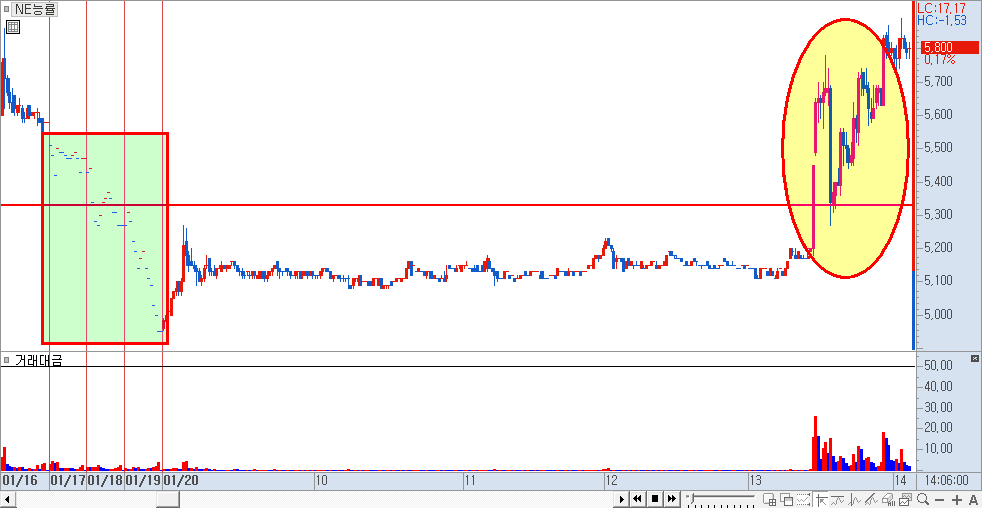Click the diagonal trend line icon
982x508 pixels.
click(871, 499)
